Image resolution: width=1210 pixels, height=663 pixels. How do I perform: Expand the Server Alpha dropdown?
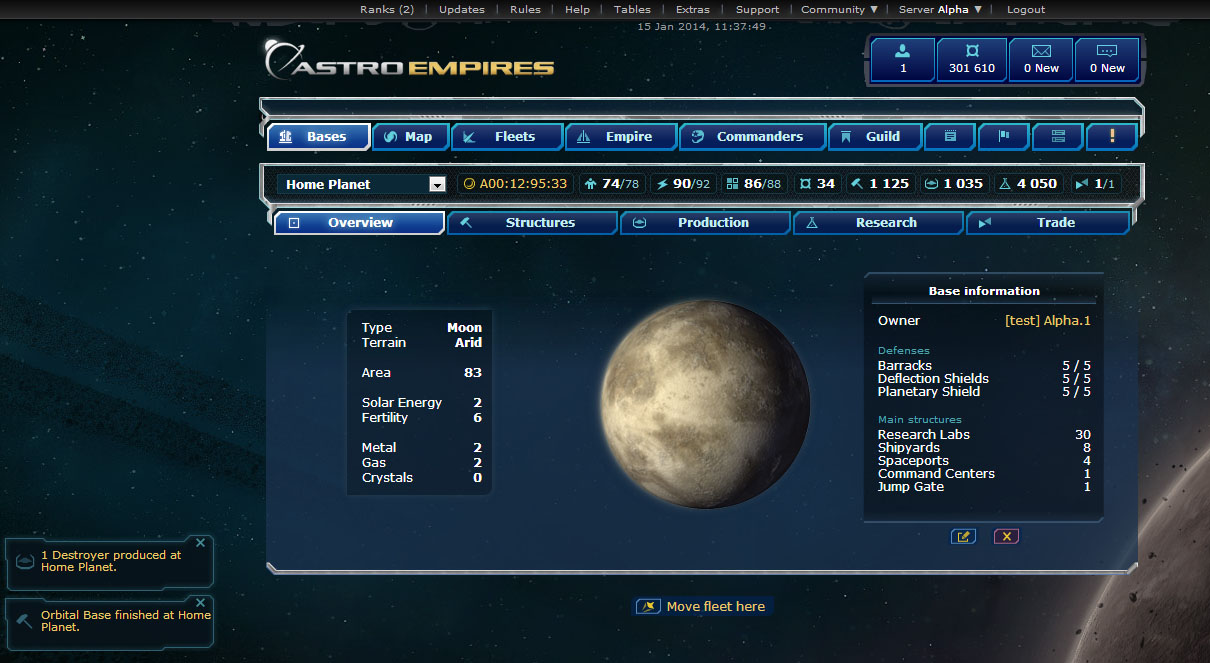coord(940,10)
